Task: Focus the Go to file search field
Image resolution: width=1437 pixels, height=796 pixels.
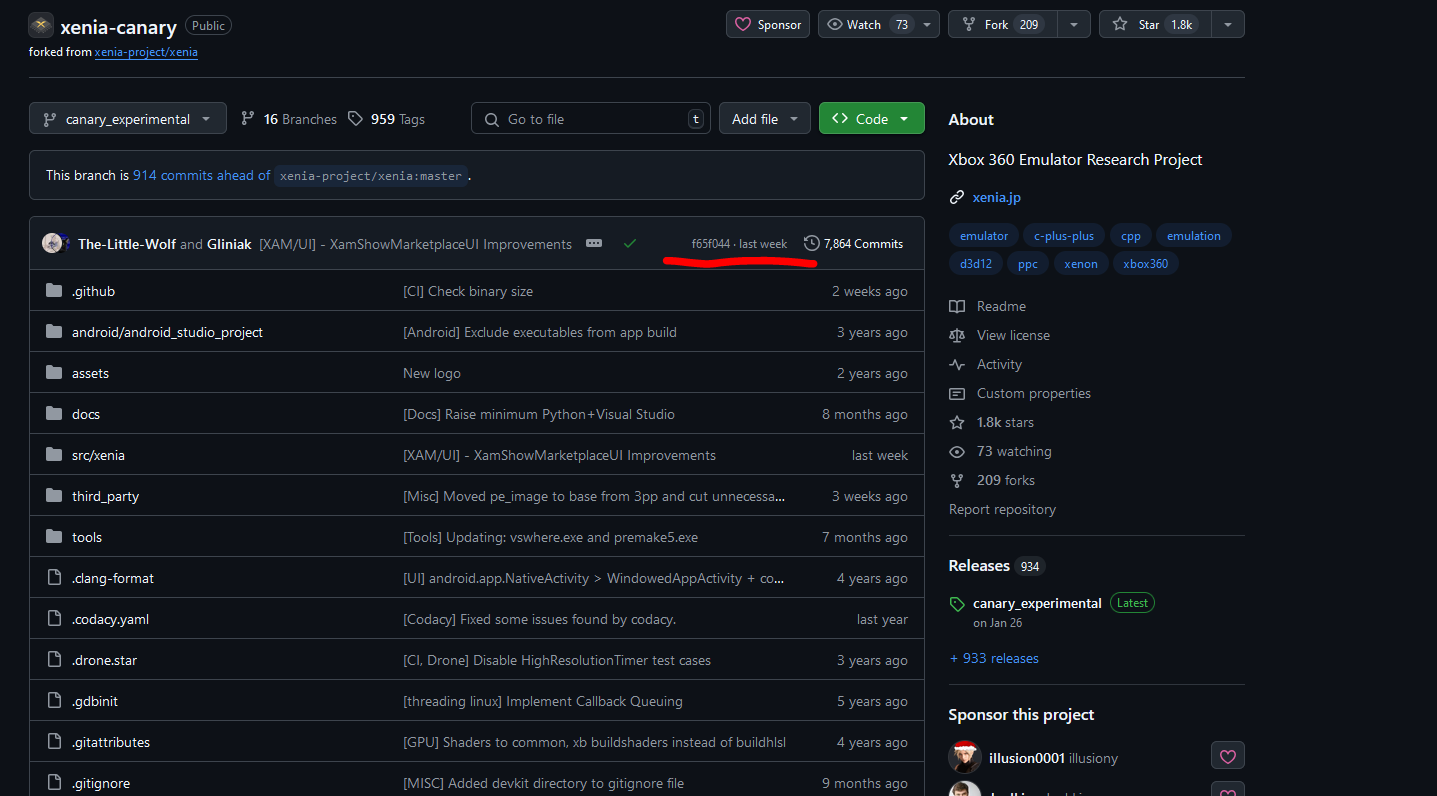Action: pyautogui.click(x=591, y=119)
